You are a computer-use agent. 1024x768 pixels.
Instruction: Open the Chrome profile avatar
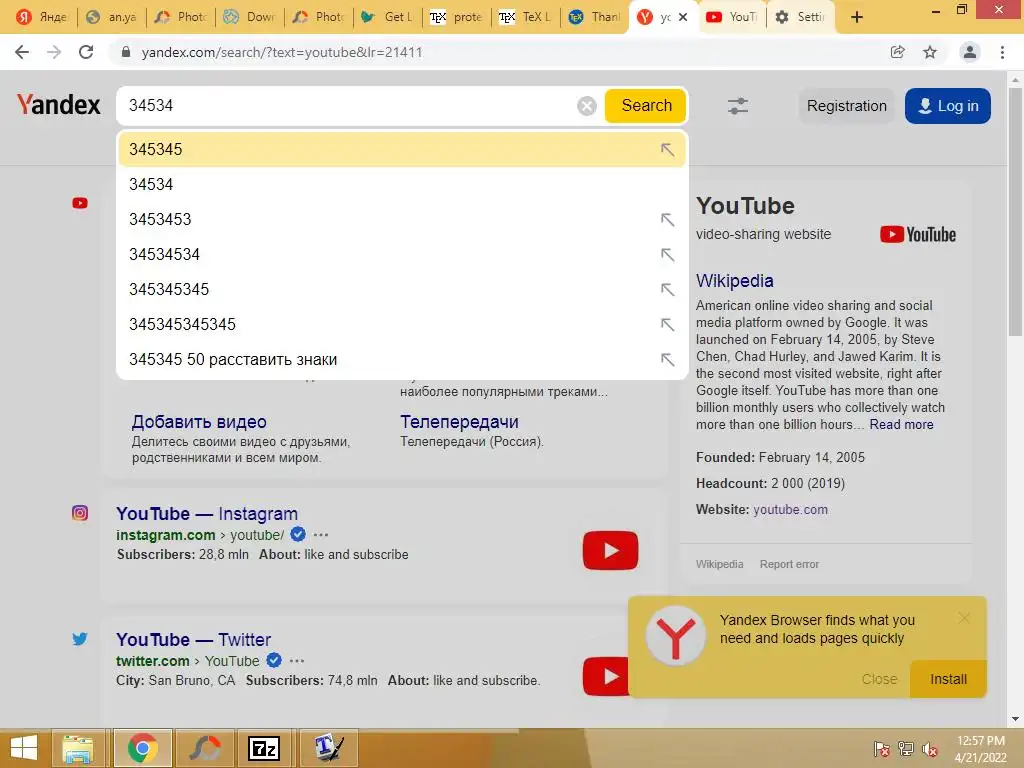pos(970,52)
